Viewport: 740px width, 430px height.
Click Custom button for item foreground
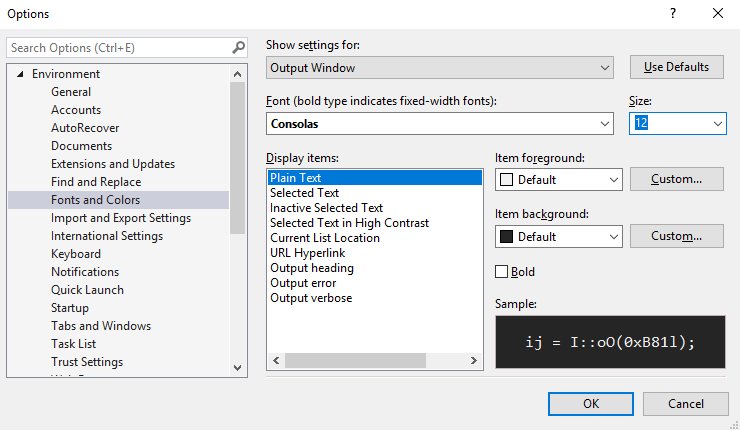click(676, 179)
